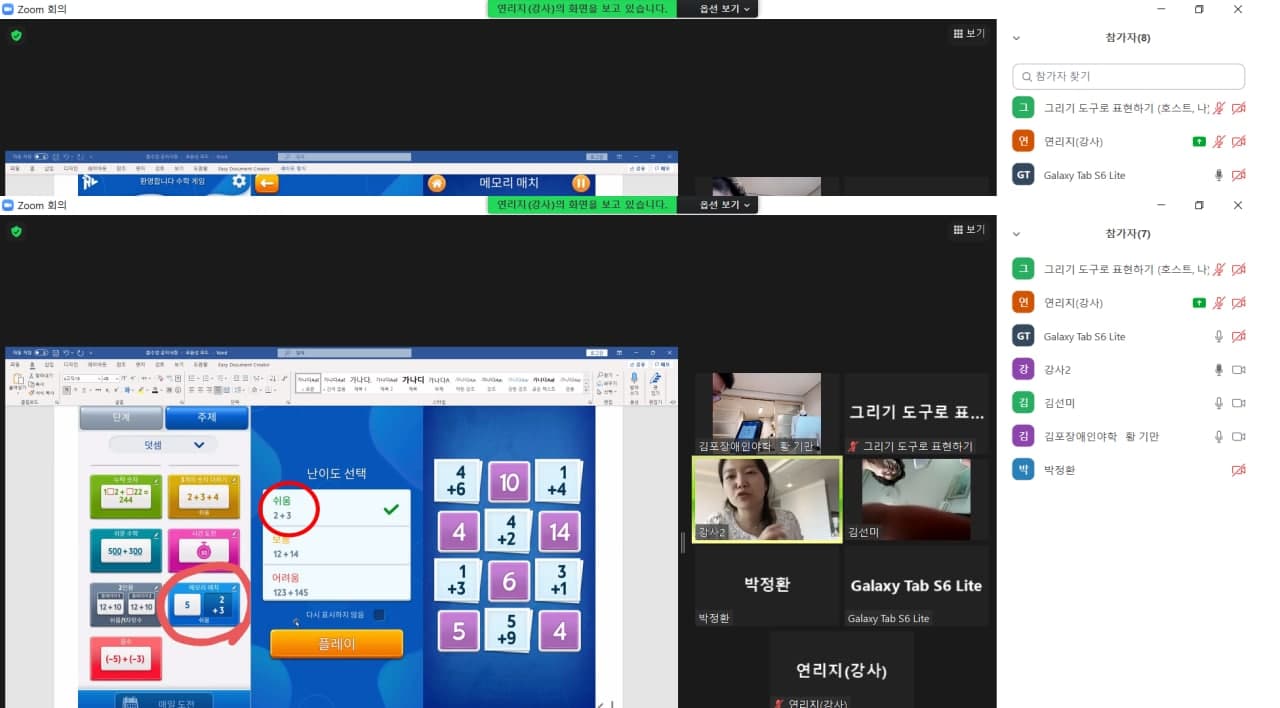This screenshot has height=708, width=1280.
Task: Flip the purple 5 memory card
Action: [458, 631]
